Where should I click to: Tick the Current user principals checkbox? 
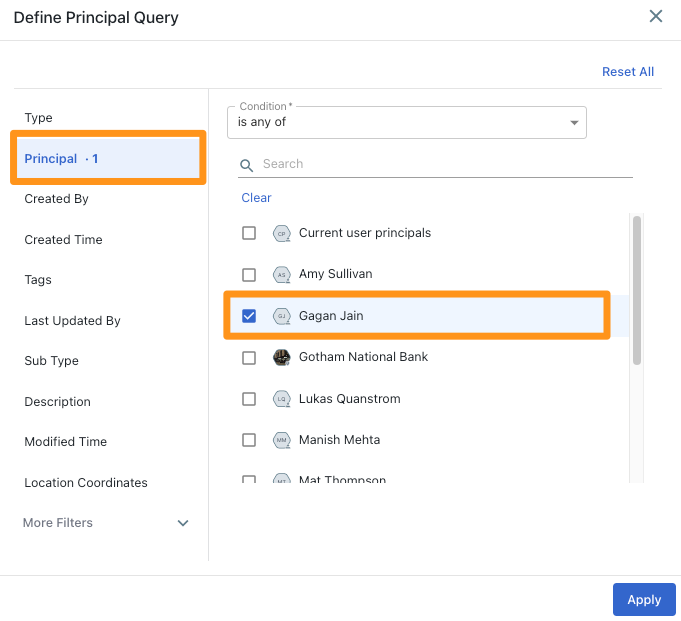pos(249,233)
